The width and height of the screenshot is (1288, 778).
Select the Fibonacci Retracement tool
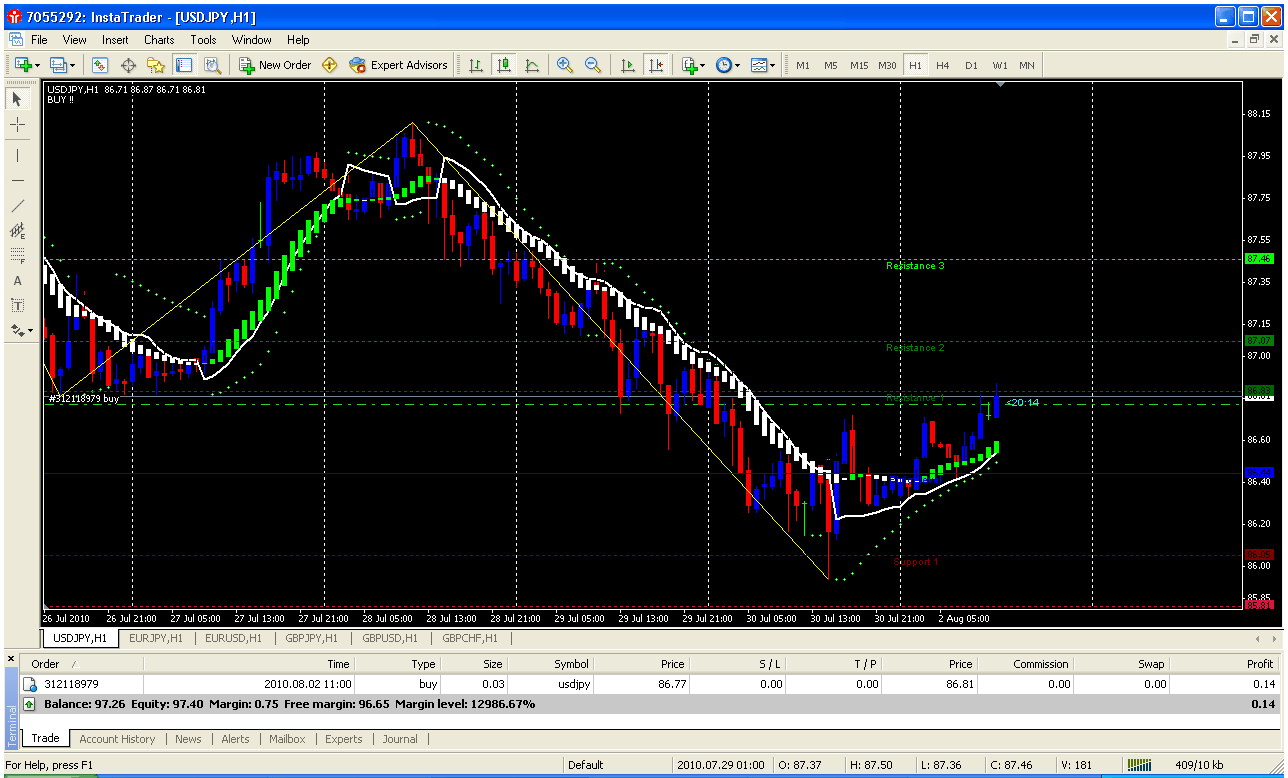tap(17, 255)
